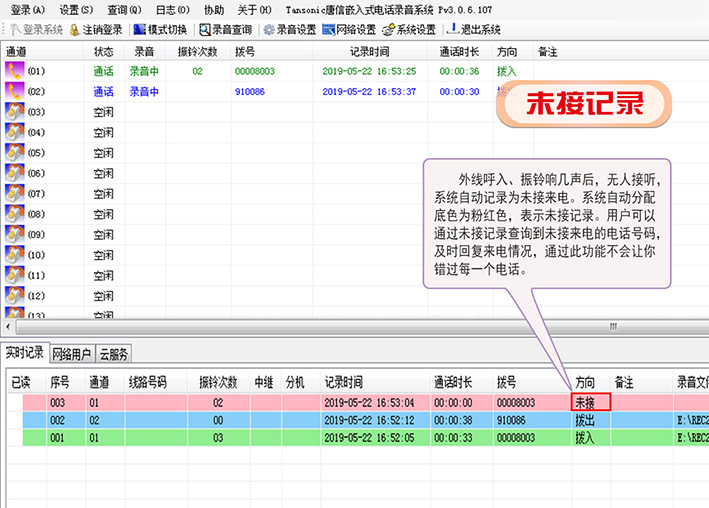
Task: Open 系统设置 in the toolbar
Action: click(388, 29)
